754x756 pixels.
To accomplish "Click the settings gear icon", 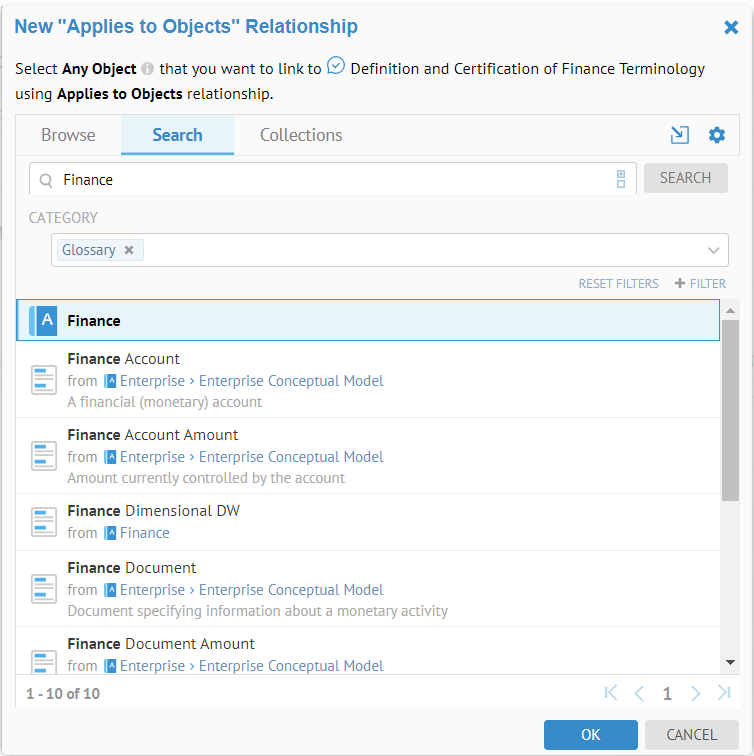I will 716,135.
